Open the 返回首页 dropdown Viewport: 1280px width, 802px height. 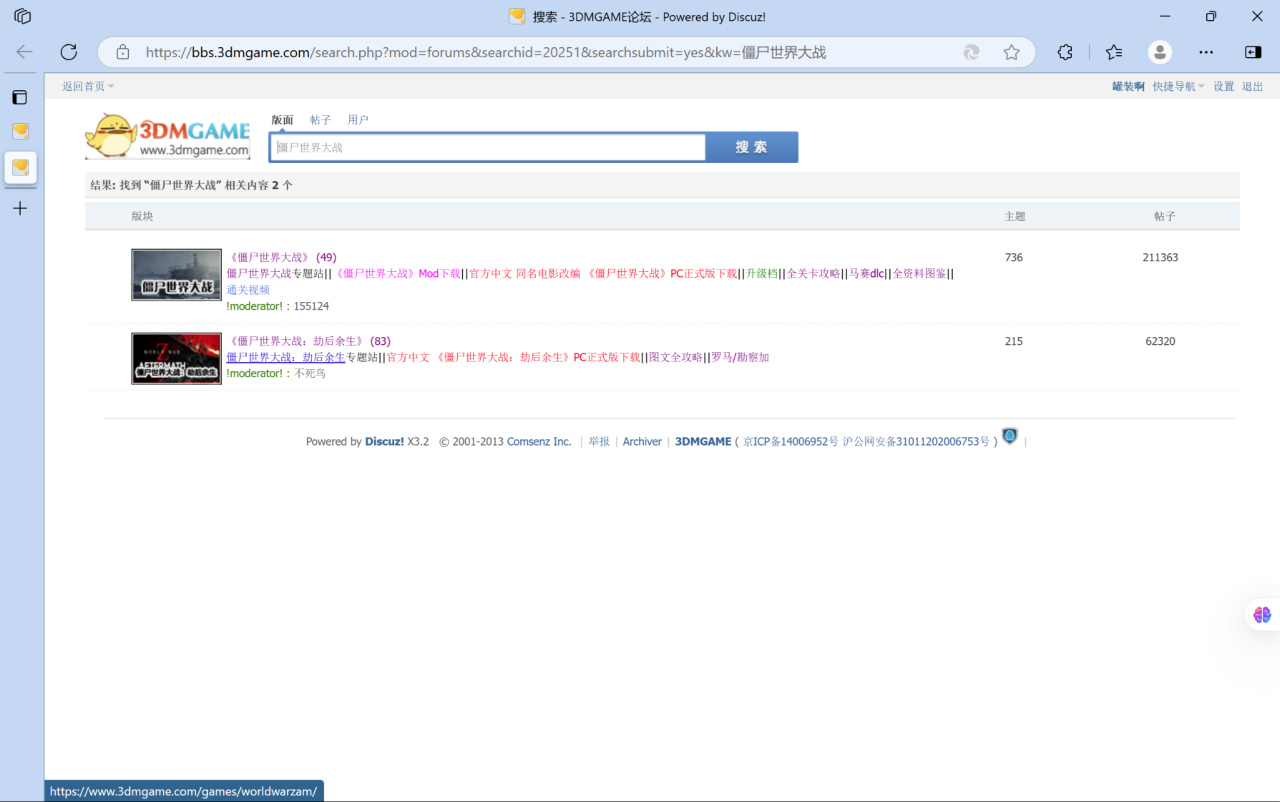coord(88,87)
